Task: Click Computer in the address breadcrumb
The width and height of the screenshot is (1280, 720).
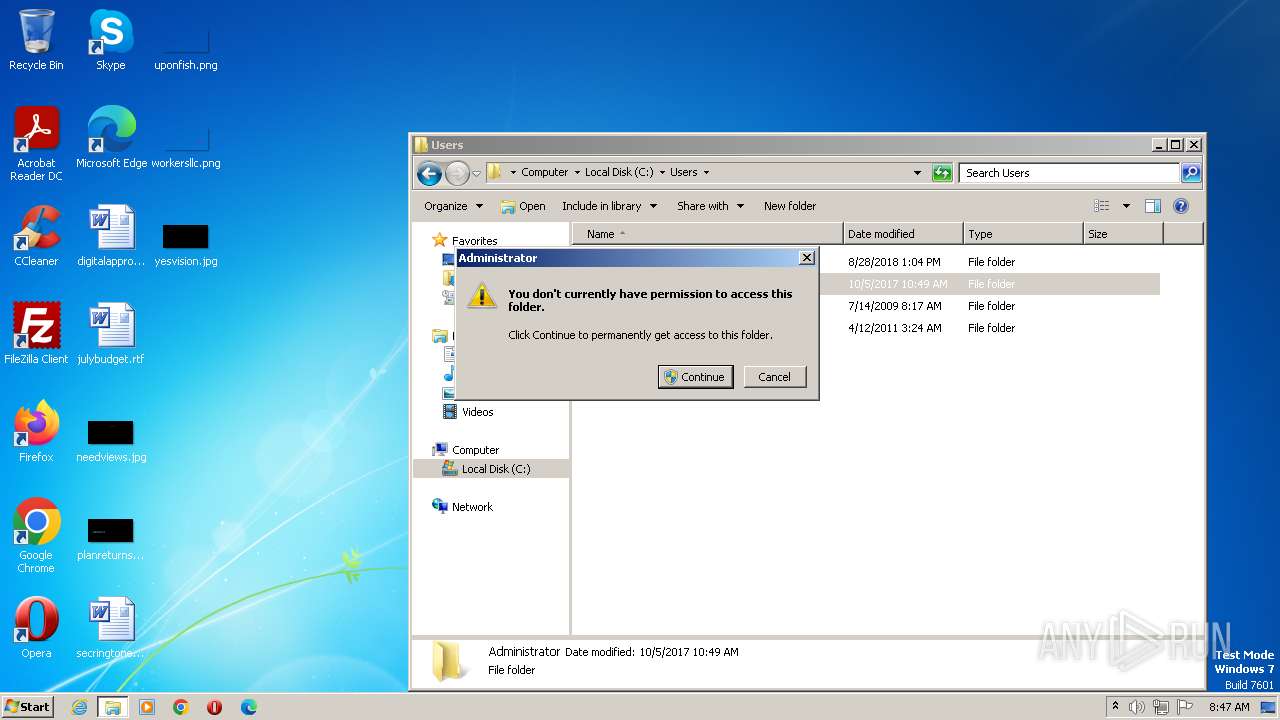Action: click(545, 173)
